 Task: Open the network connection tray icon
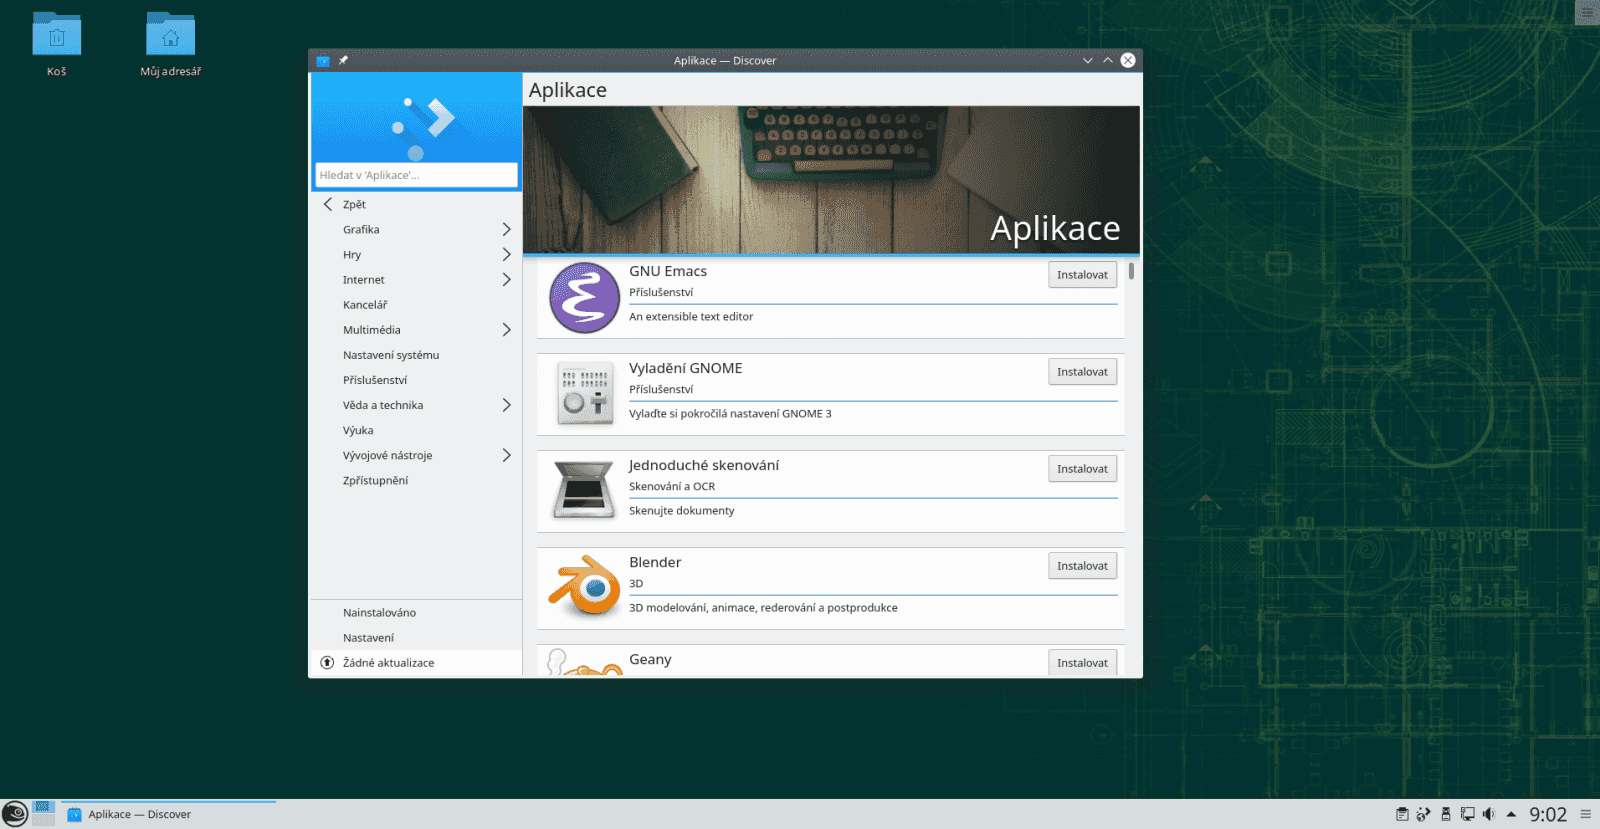pyautogui.click(x=1467, y=814)
